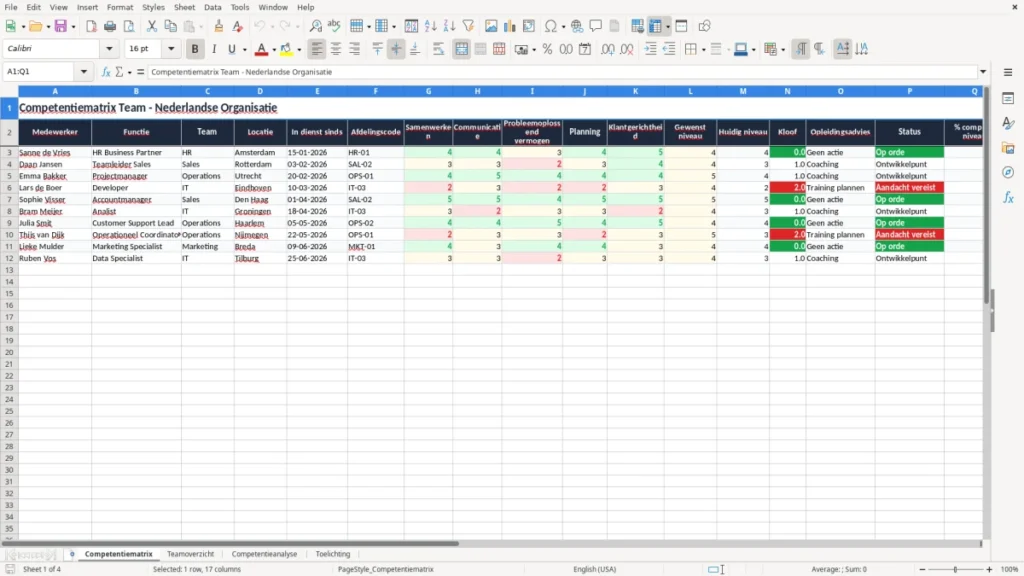Viewport: 1024px width, 576px height.
Task: Click the Copy icon
Action: tap(170, 26)
